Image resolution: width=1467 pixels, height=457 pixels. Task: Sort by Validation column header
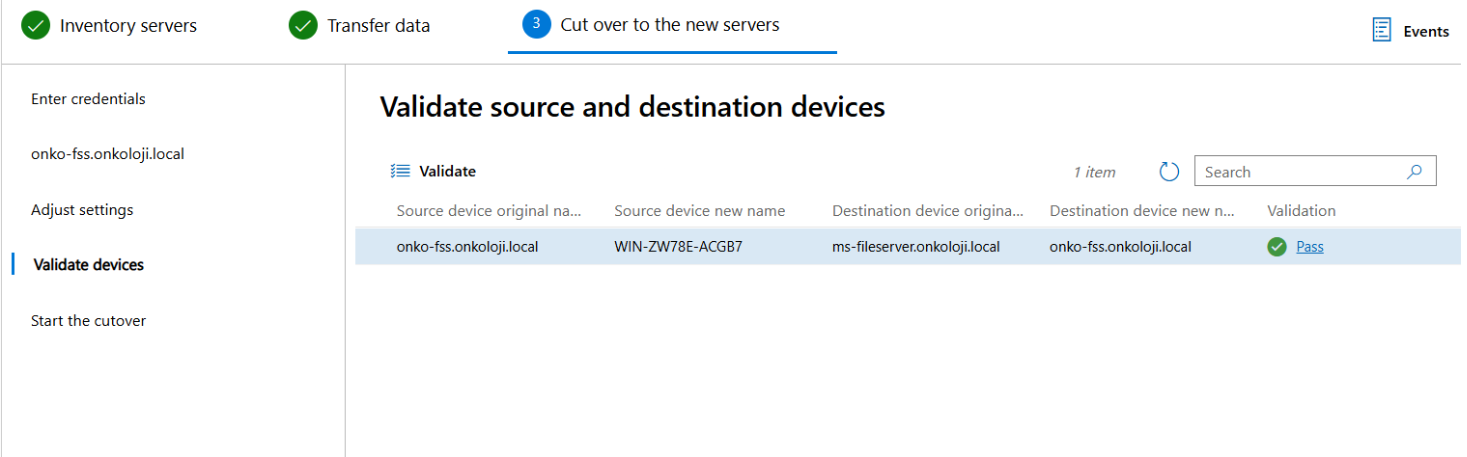click(x=1301, y=211)
